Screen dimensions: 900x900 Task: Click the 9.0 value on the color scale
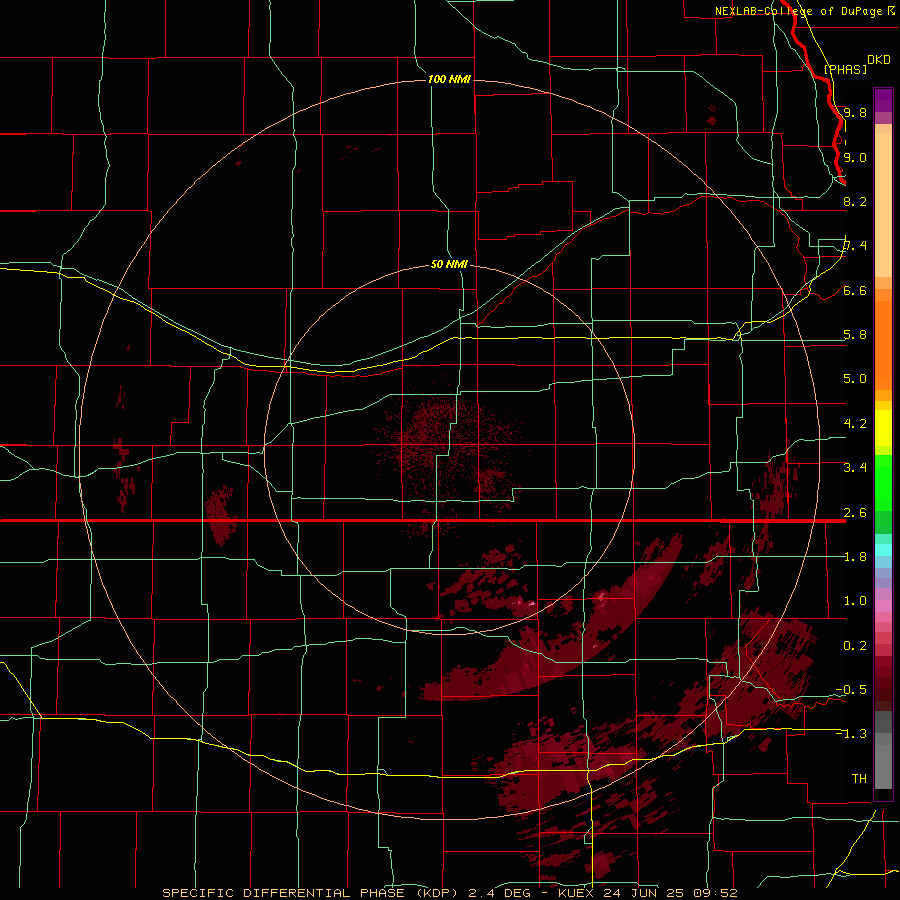tap(855, 157)
